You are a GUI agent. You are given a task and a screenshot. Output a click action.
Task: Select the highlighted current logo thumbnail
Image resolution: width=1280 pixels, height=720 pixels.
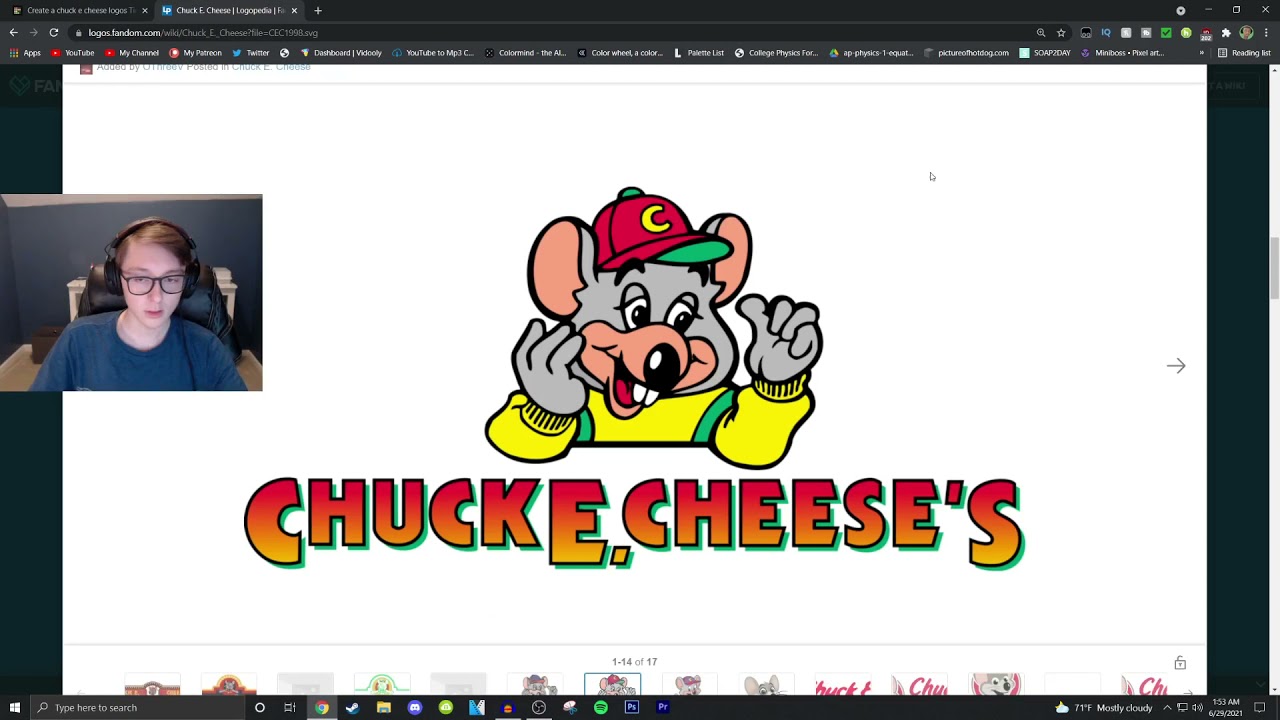612,684
